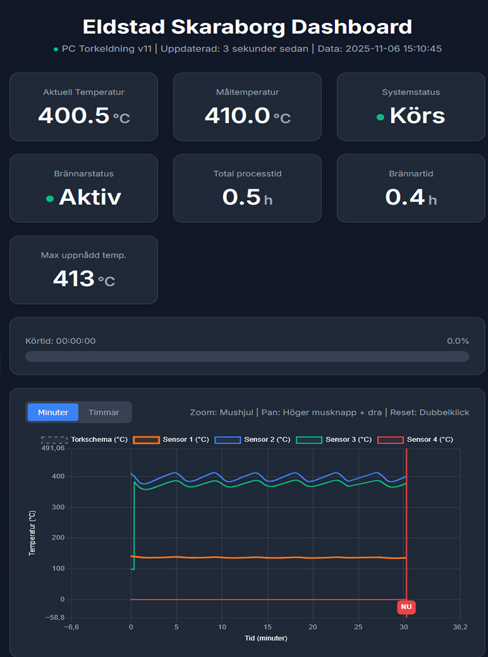Click the Körtid progress bar
The height and width of the screenshot is (657, 488).
click(x=247, y=357)
